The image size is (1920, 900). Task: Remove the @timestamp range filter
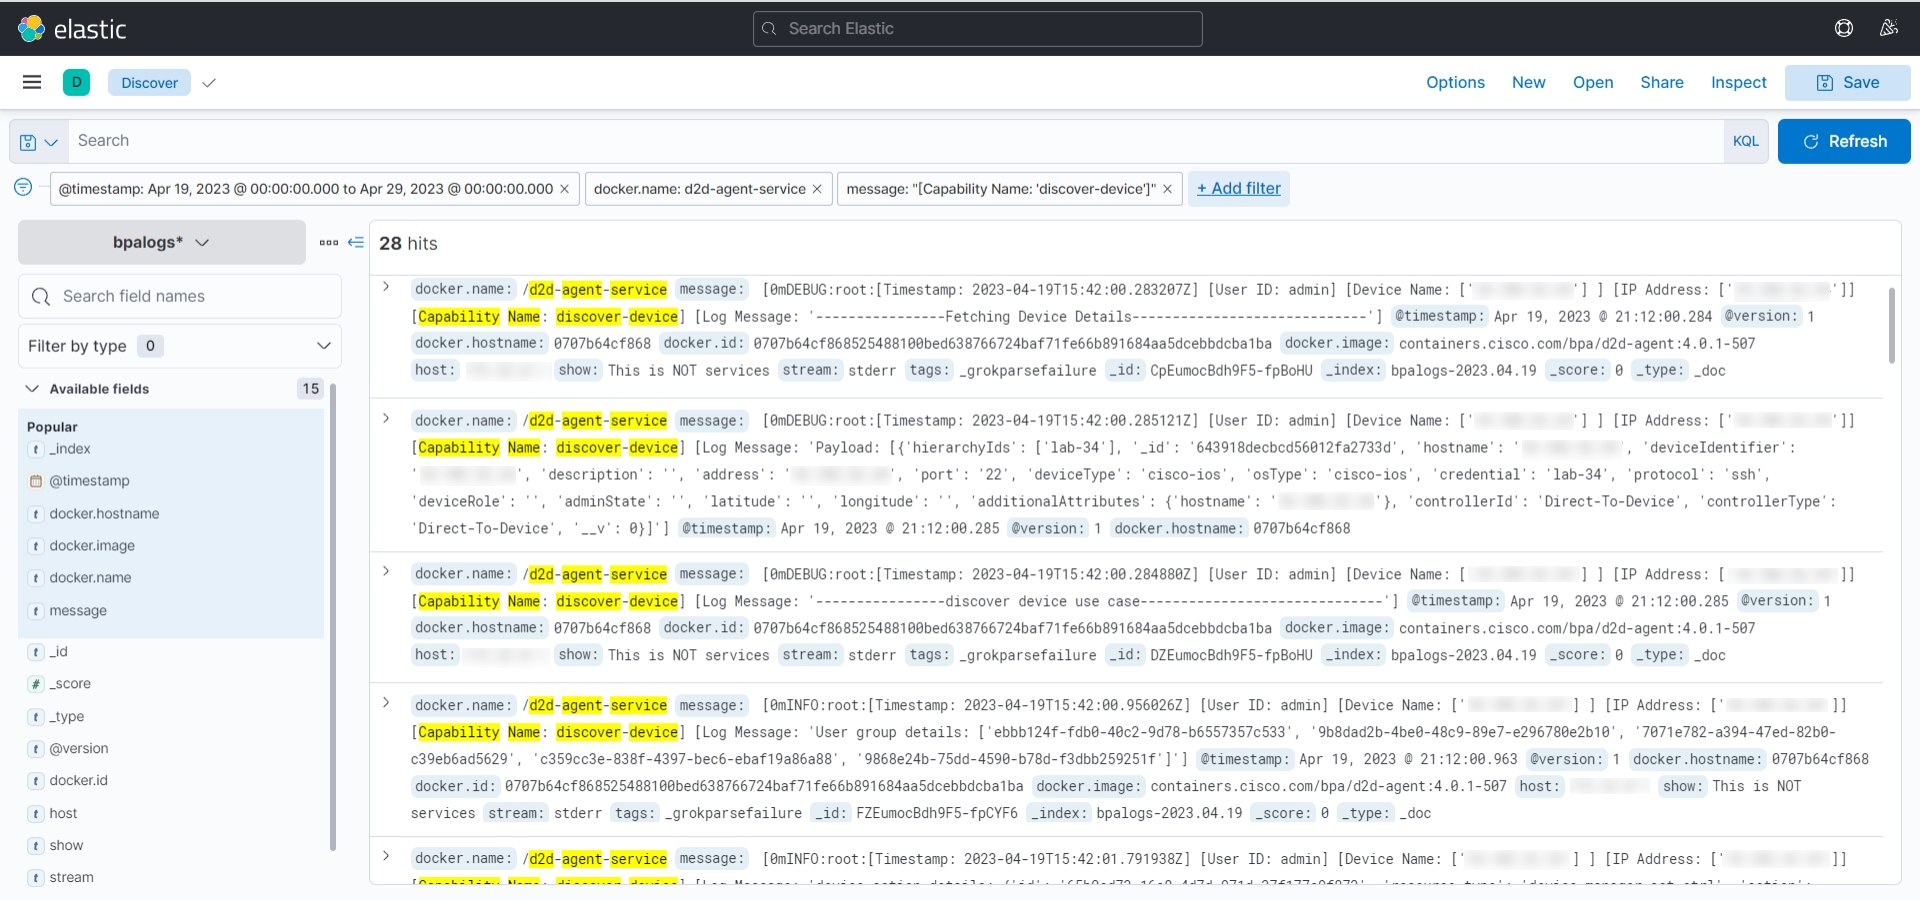pyautogui.click(x=564, y=189)
